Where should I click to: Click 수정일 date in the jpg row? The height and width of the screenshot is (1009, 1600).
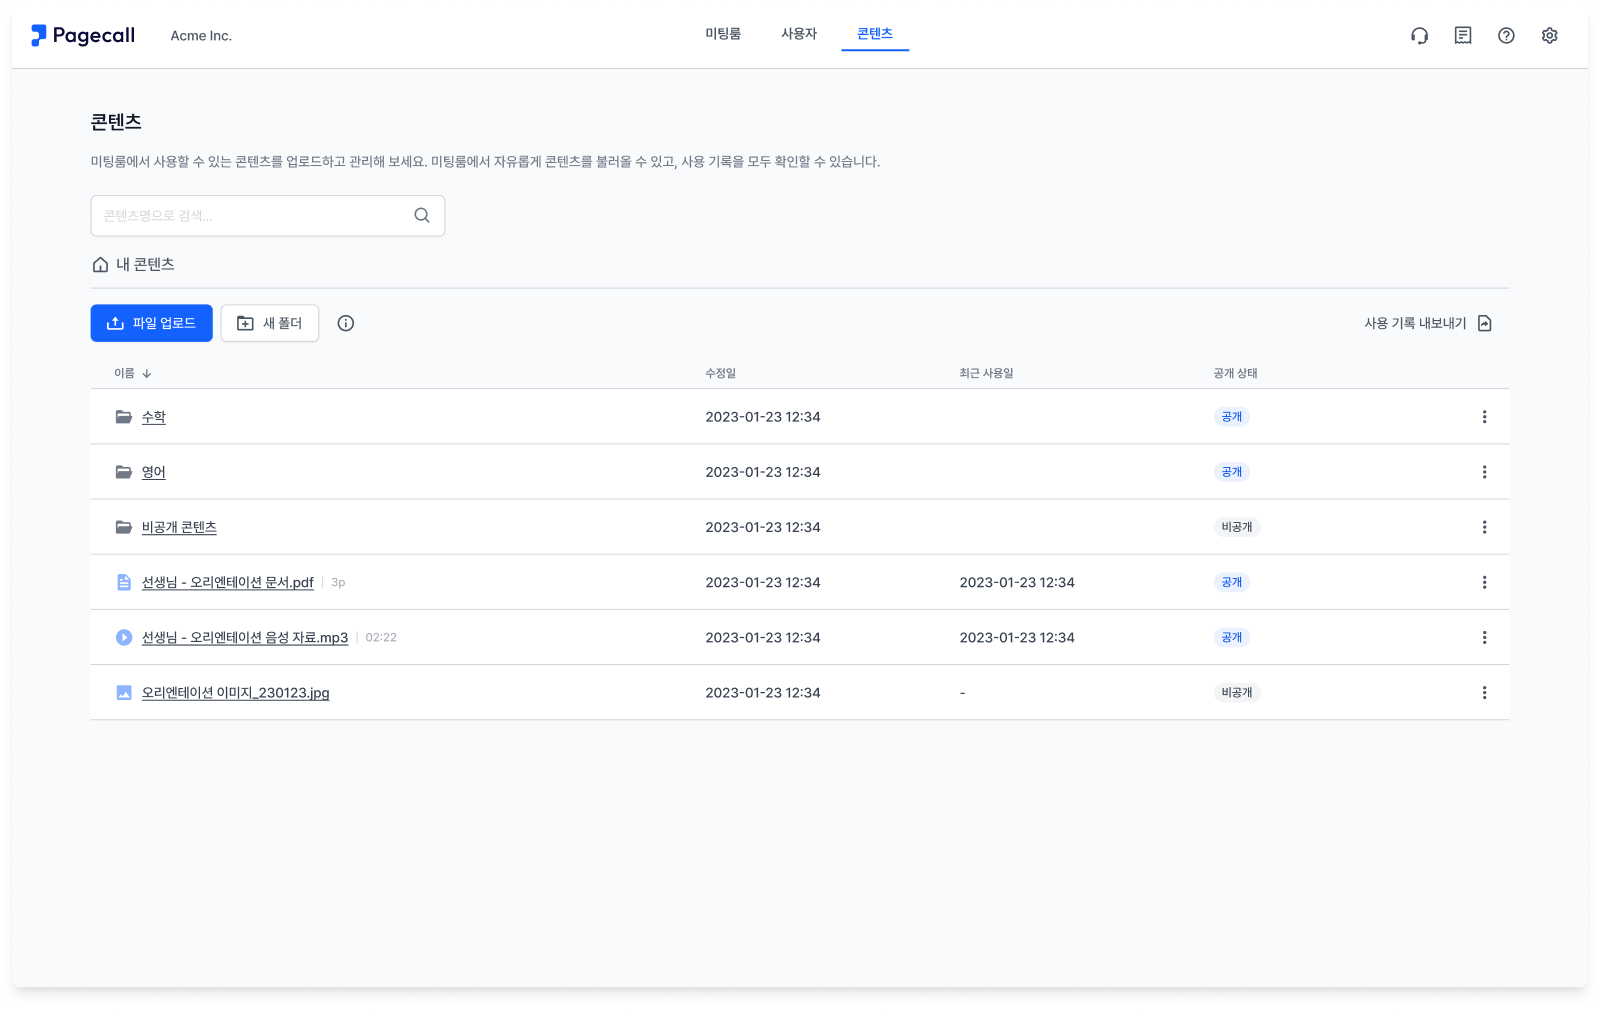click(763, 692)
